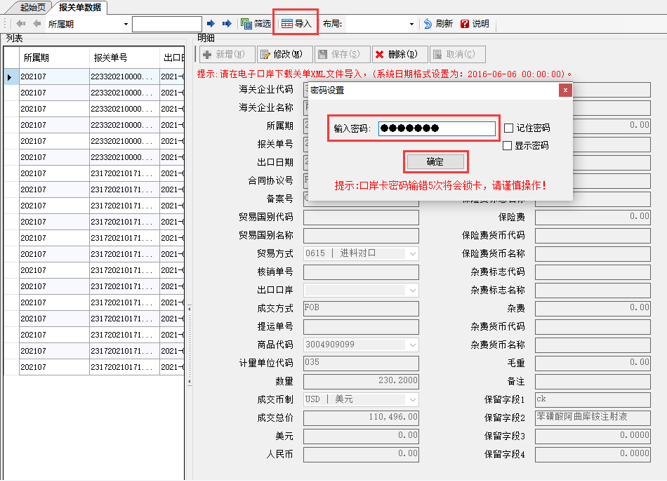This screenshot has height=481, width=667.
Task: Open 说明 (Help) from the toolbar
Action: point(475,23)
